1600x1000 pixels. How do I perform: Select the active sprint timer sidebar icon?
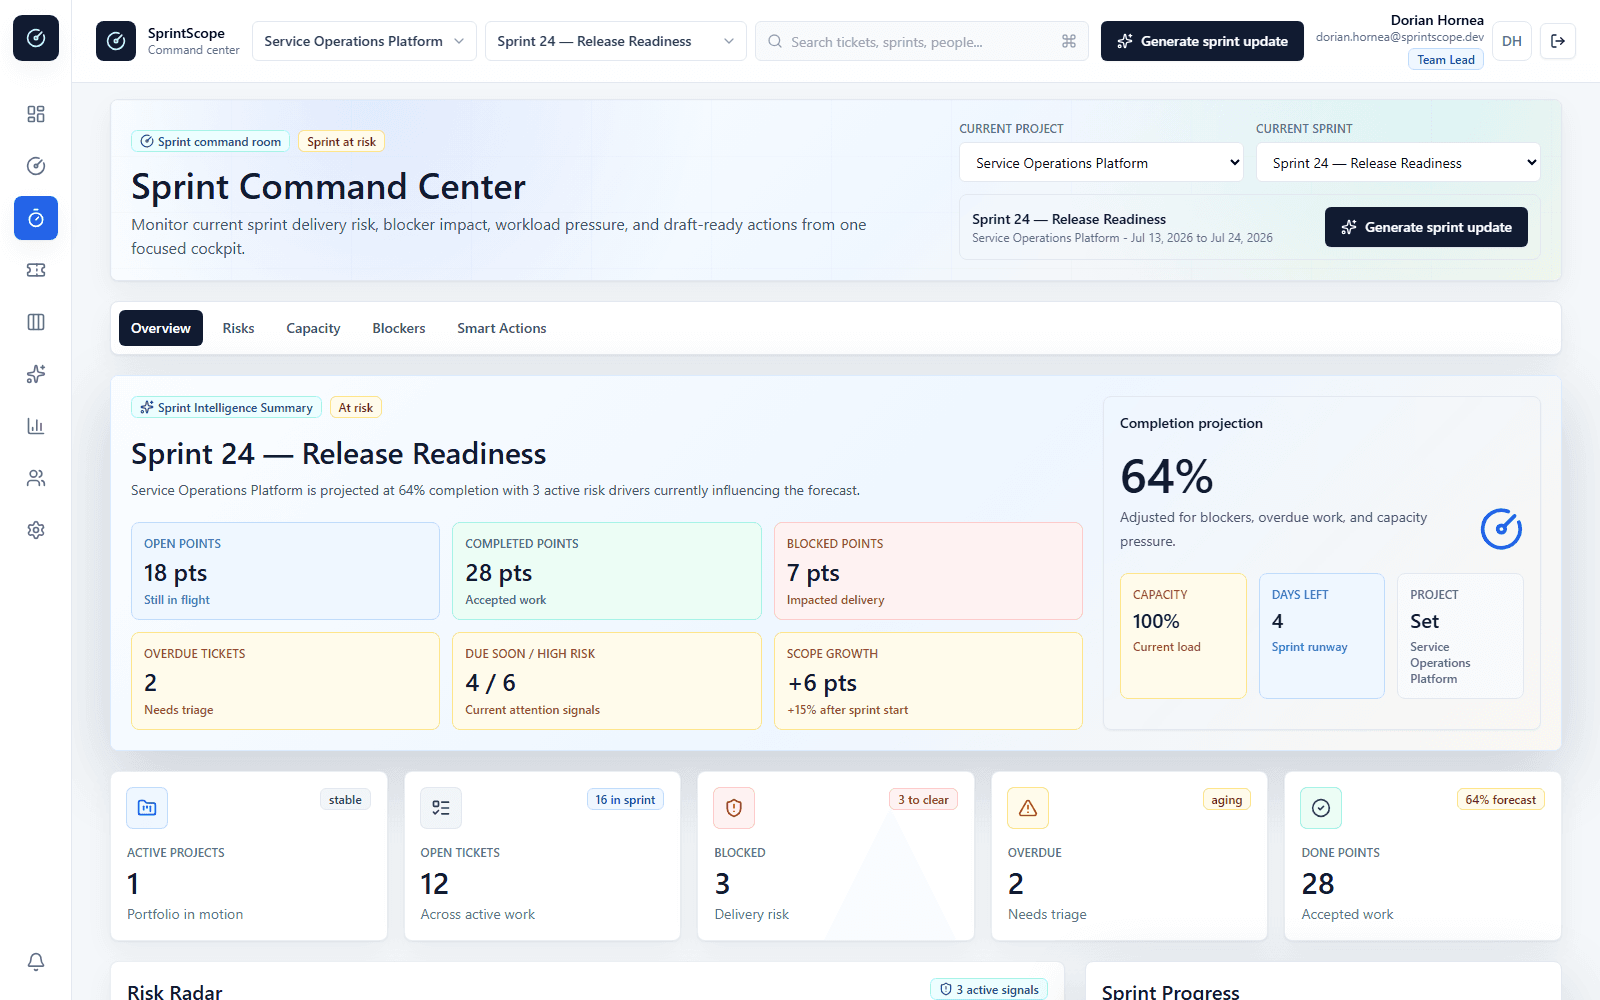coord(36,218)
